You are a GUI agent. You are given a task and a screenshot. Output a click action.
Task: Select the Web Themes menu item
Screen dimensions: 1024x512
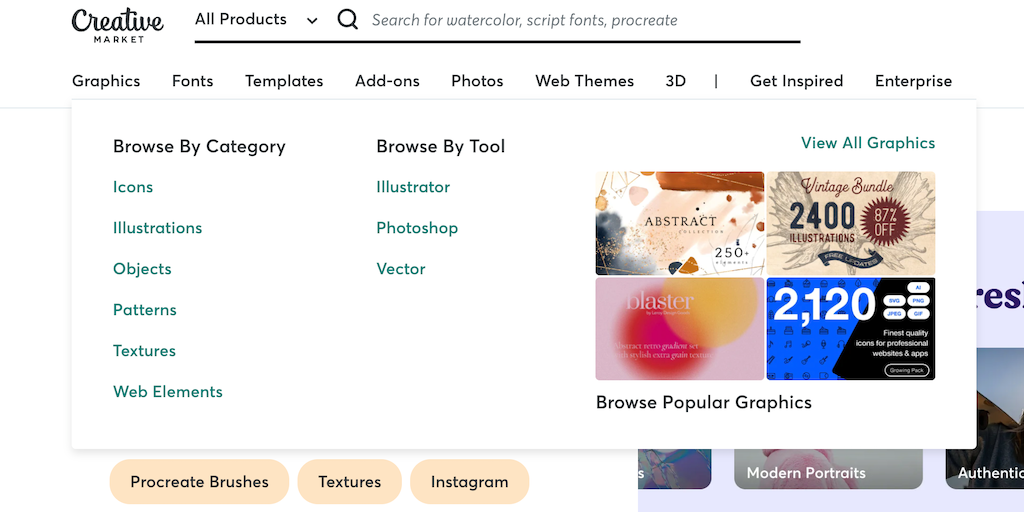(584, 81)
